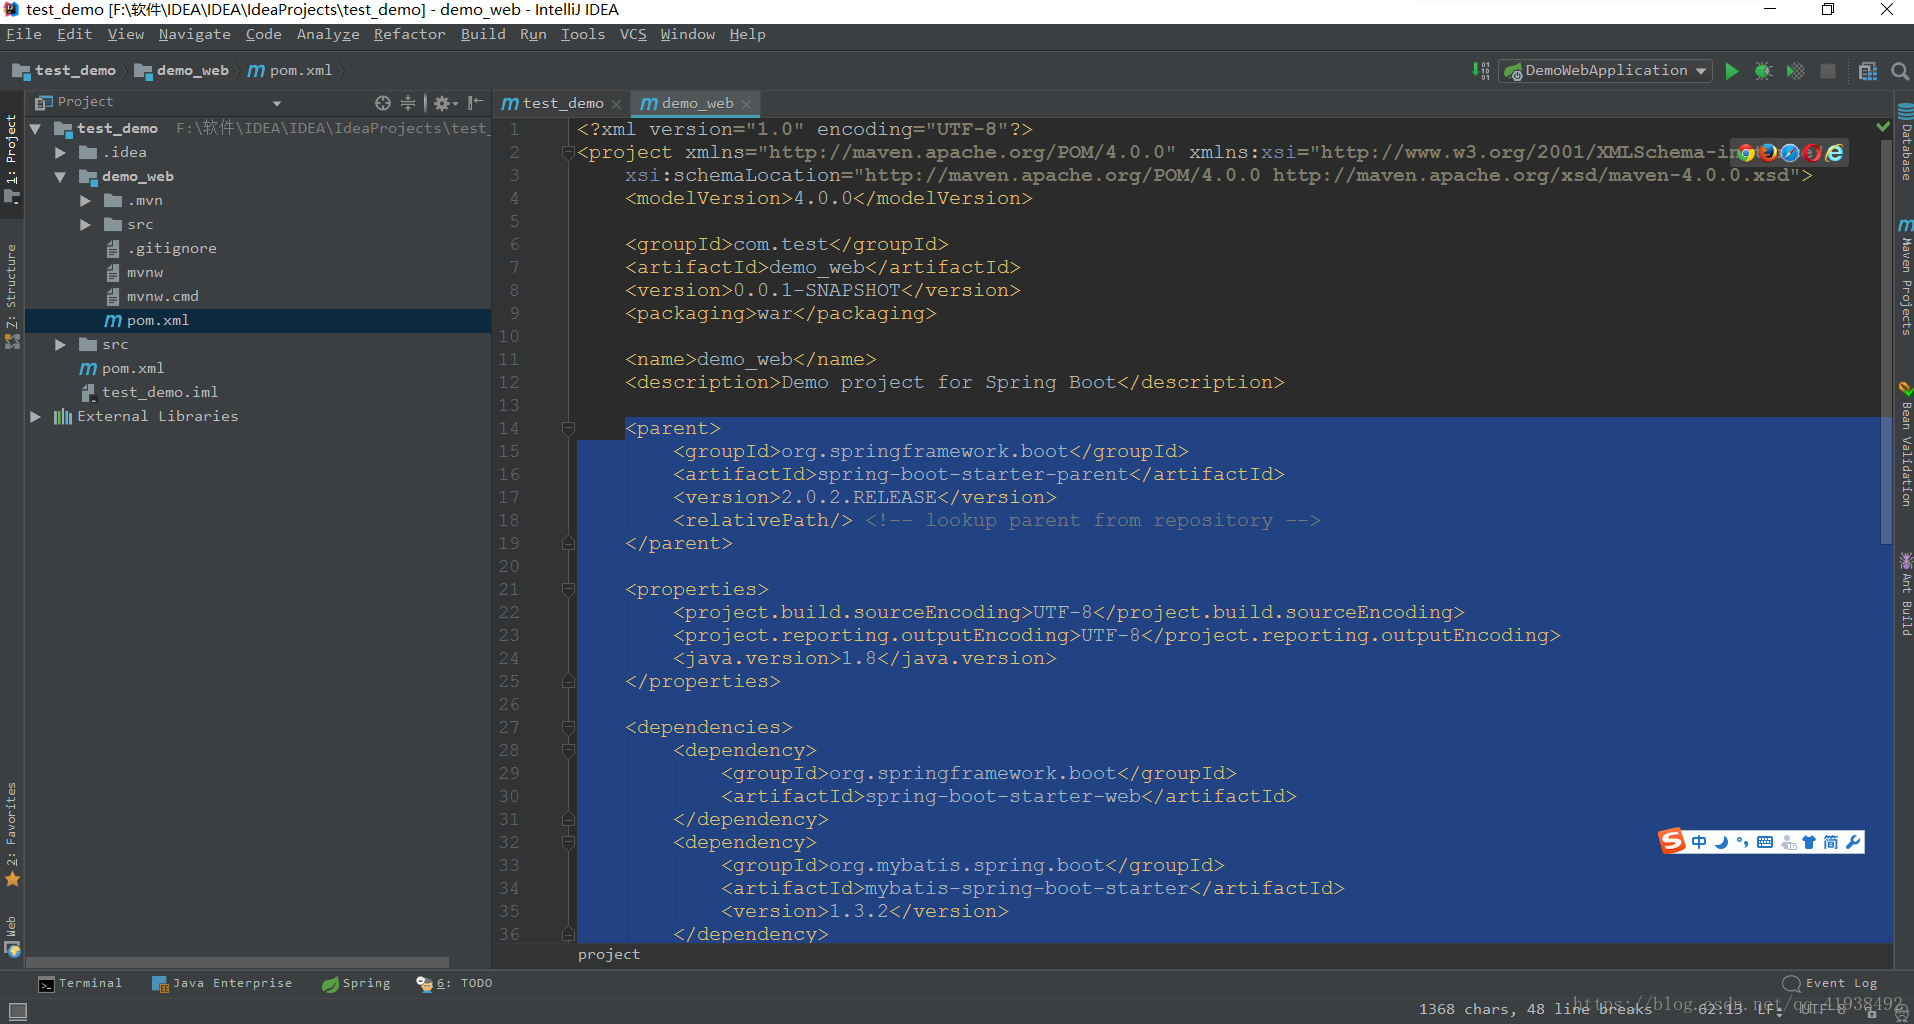This screenshot has height=1024, width=1914.
Task: Open the Database tool window
Action: [x=1905, y=141]
